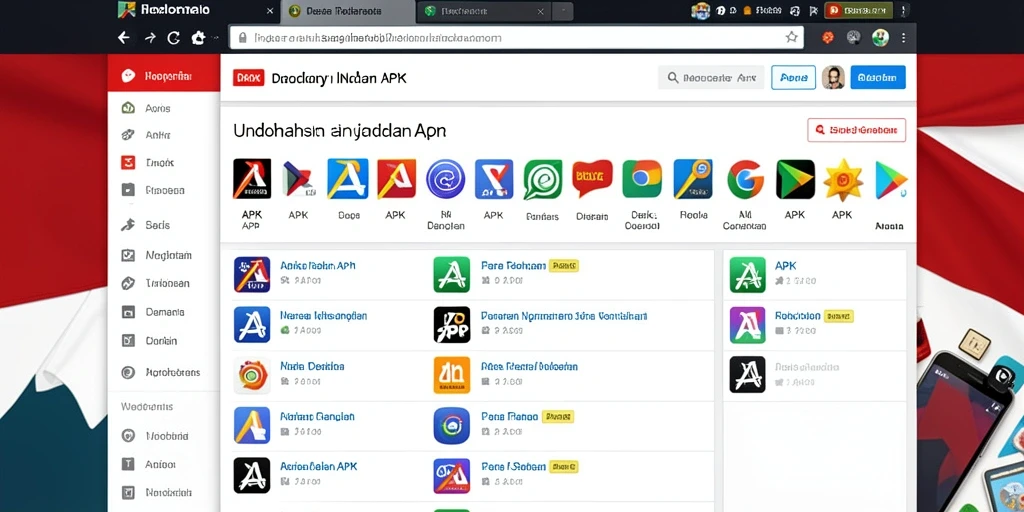Open the 'Notoloboans' sidebar item
Screen dimensions: 1024x512
click(161, 373)
